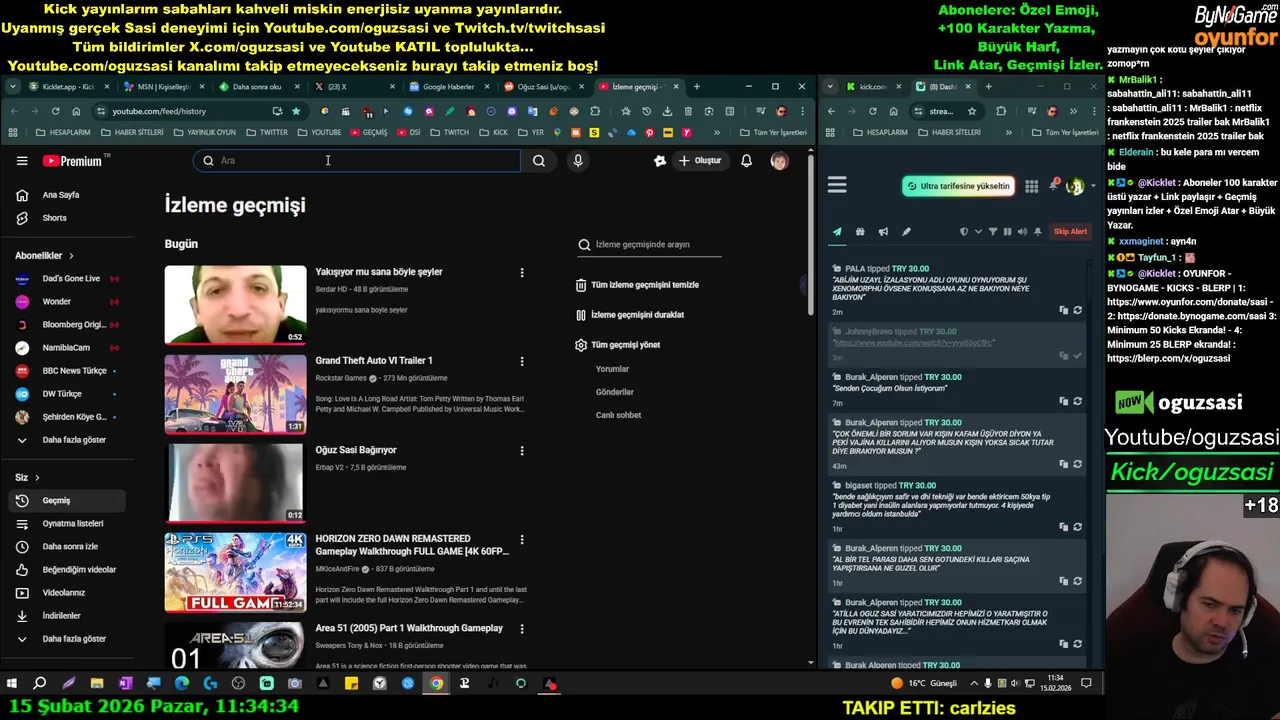Viewport: 1280px width, 720px height.
Task: Open Yorumlar history link
Action: [x=612, y=369]
